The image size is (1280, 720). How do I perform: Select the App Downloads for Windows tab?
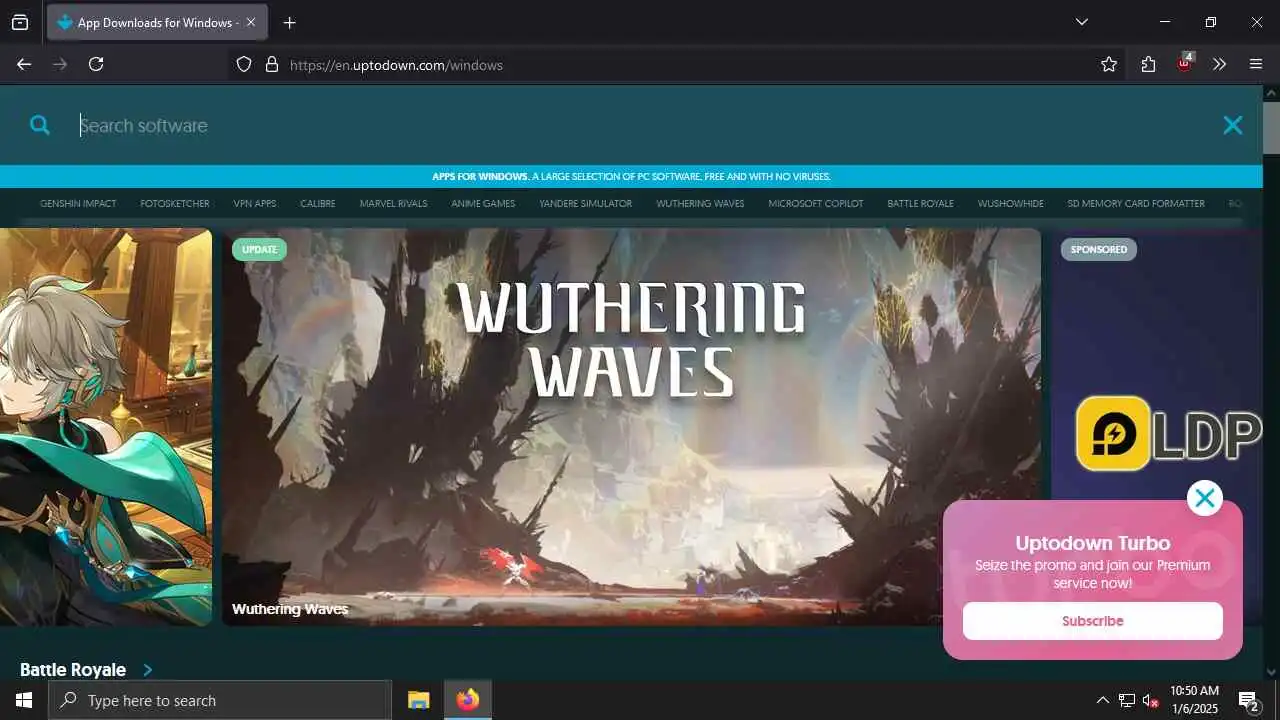157,22
